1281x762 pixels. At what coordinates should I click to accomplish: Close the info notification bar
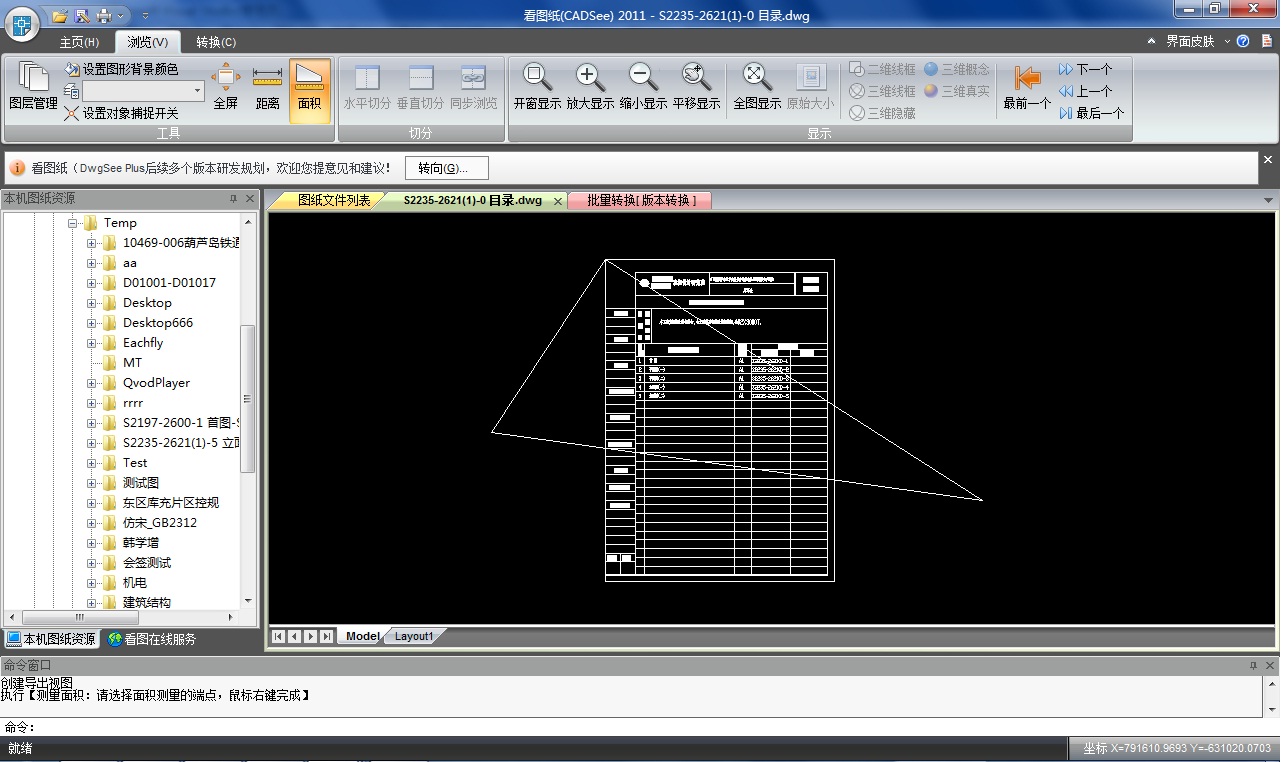tap(1268, 160)
